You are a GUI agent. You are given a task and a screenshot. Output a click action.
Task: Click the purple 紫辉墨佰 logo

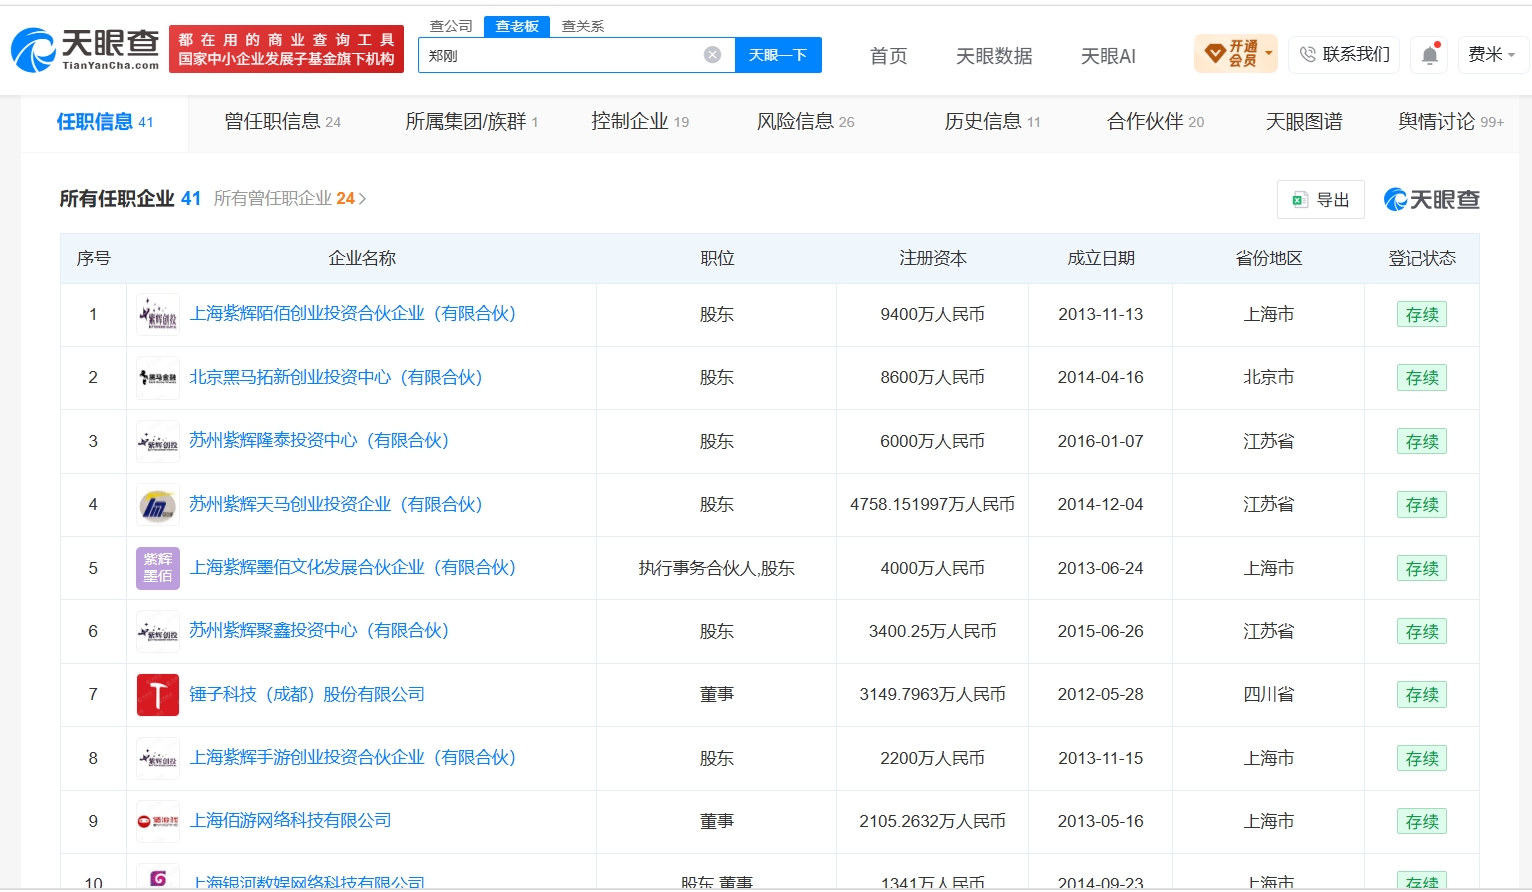pos(158,568)
